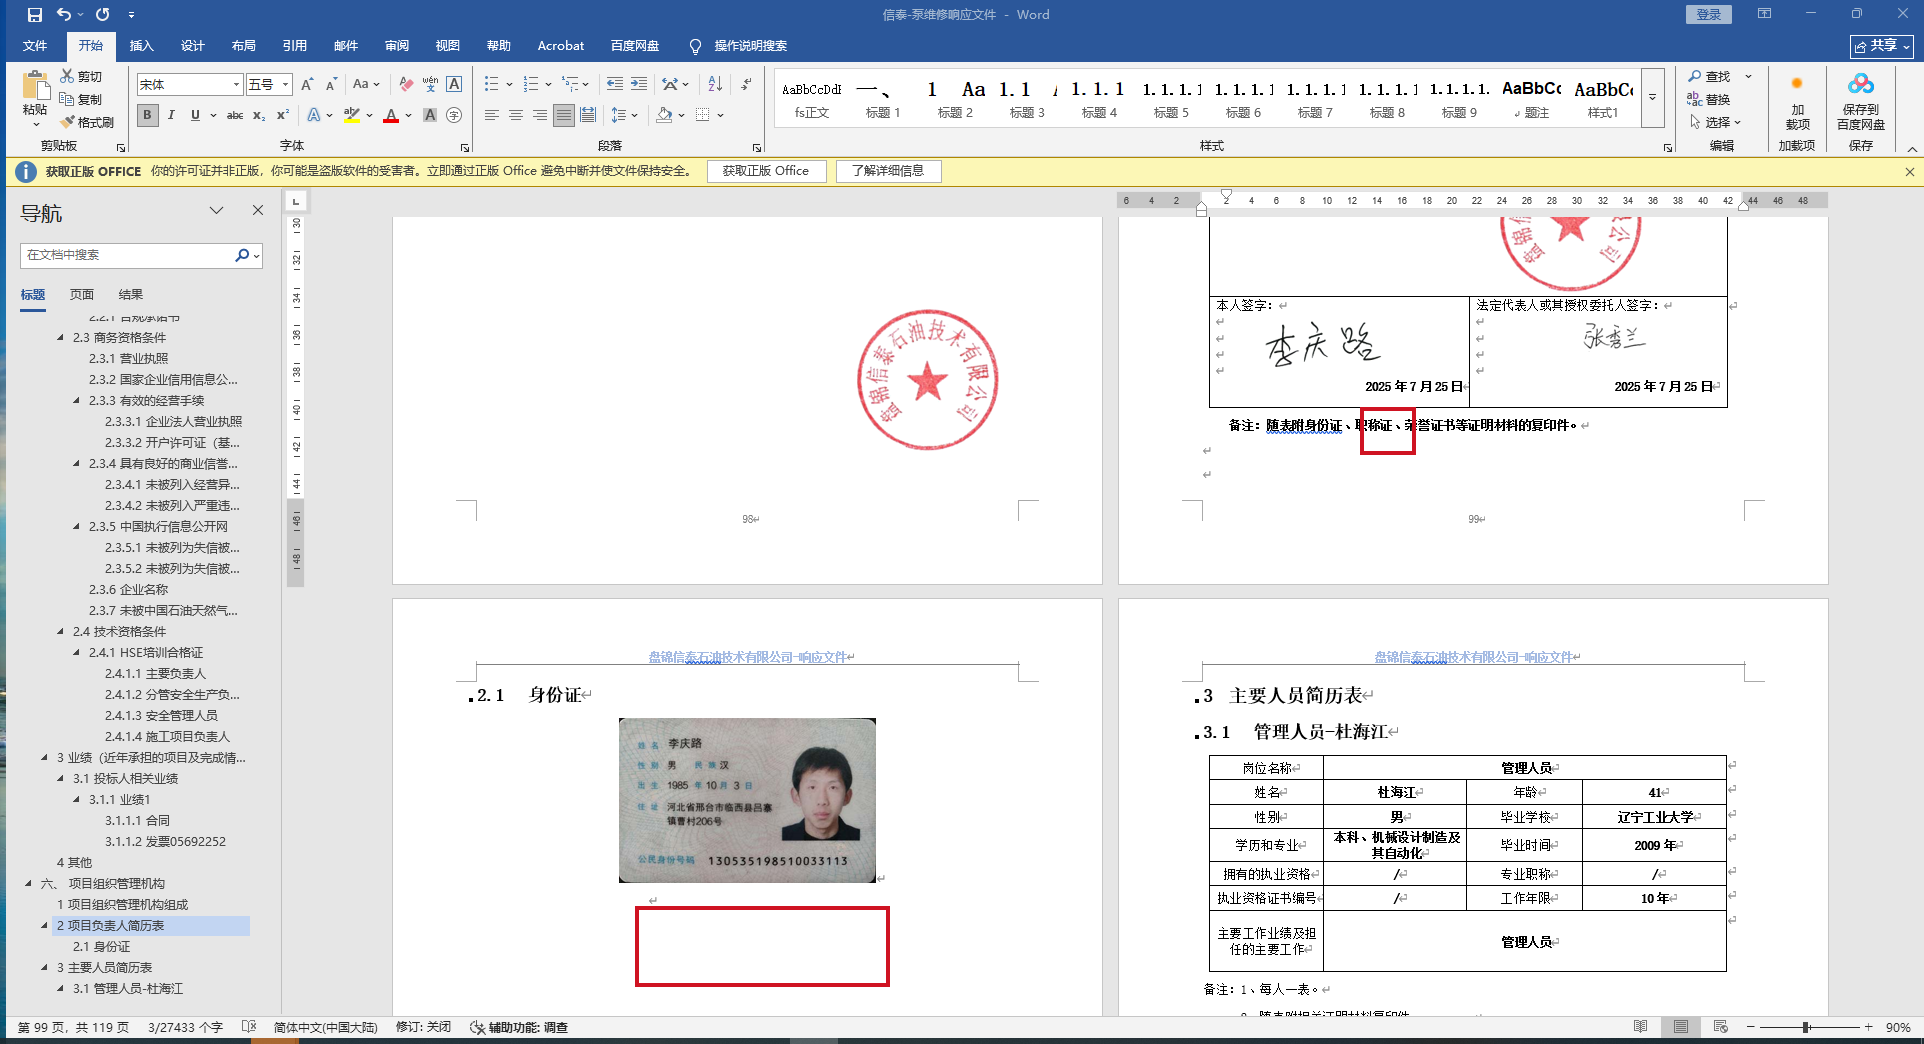Click the 登录 sign-in button

pos(1708,15)
